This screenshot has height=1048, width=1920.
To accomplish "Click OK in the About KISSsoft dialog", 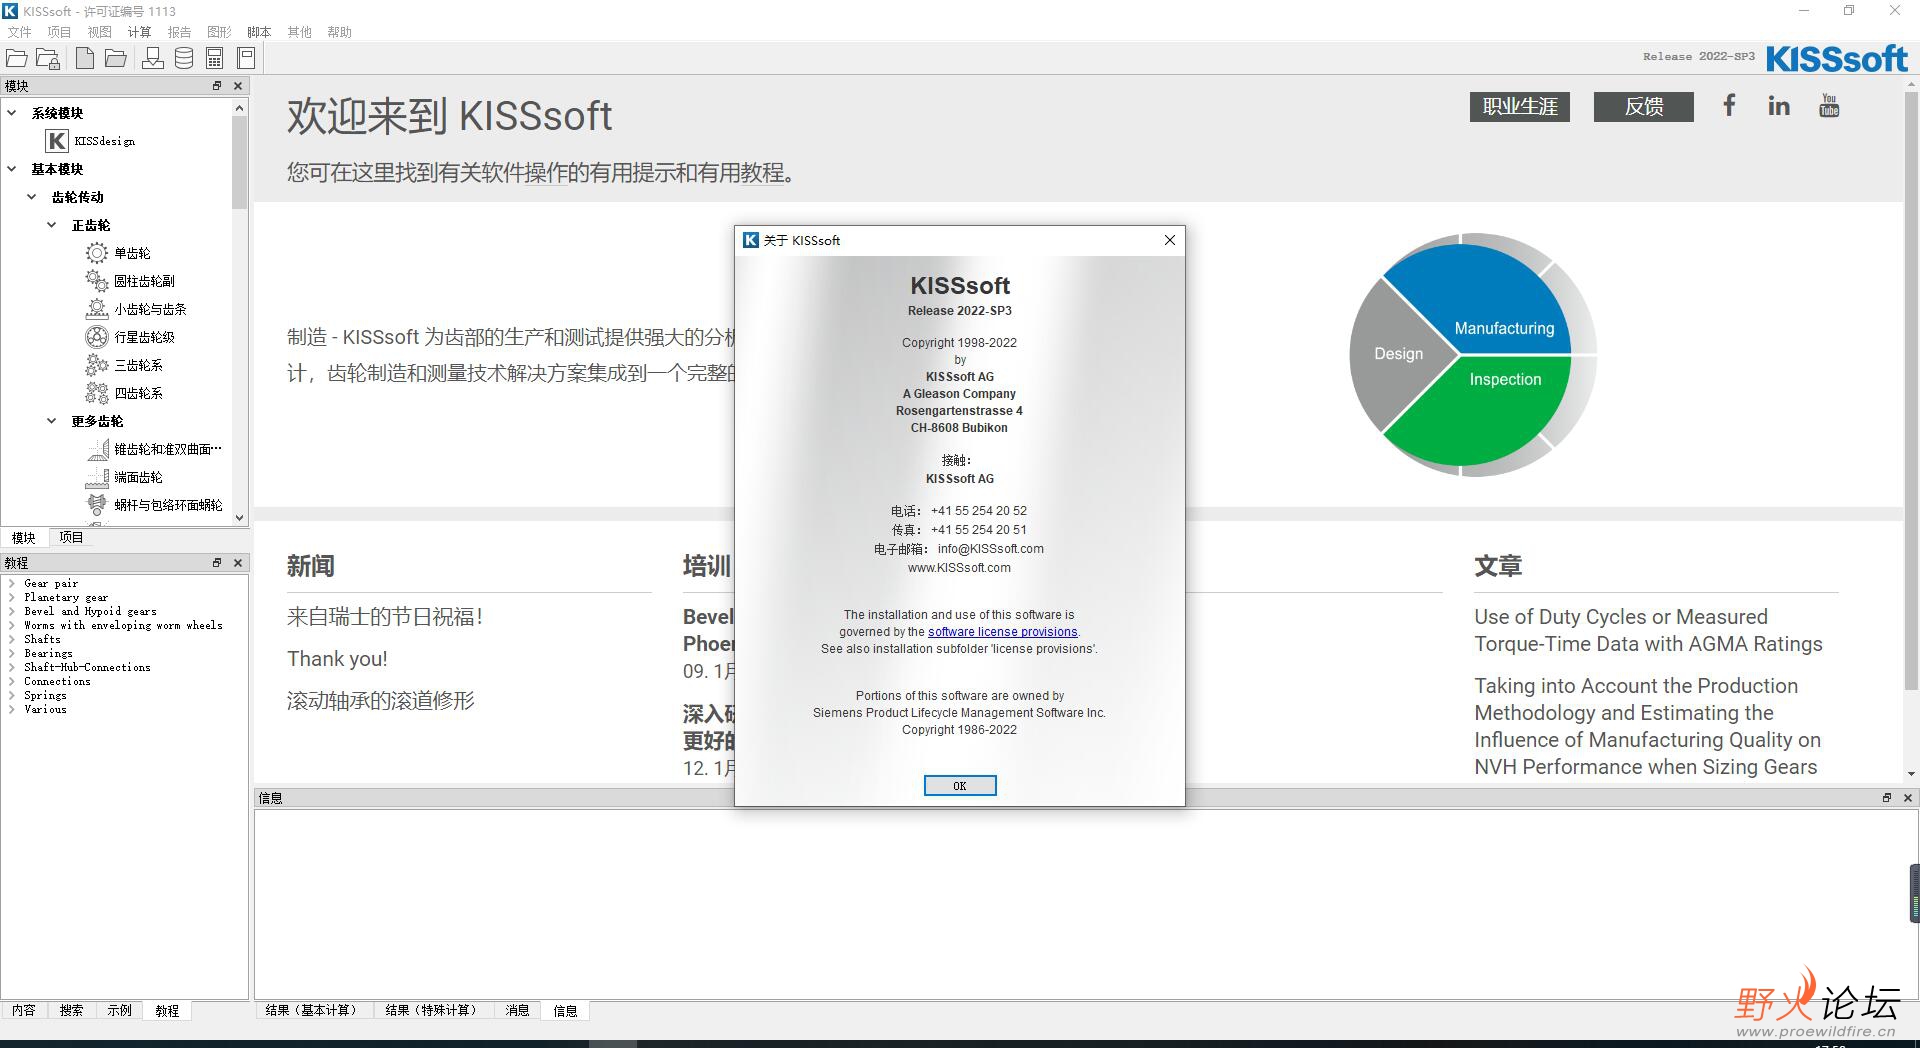I will coord(960,786).
